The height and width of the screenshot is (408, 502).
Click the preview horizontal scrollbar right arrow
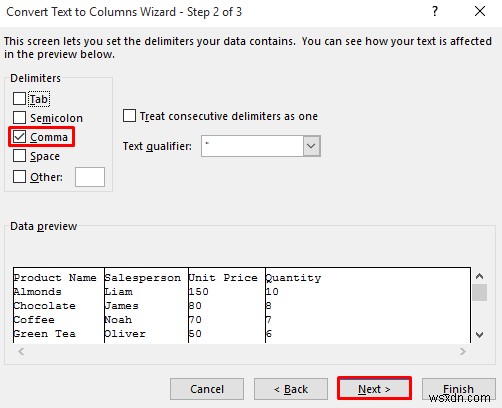463,351
